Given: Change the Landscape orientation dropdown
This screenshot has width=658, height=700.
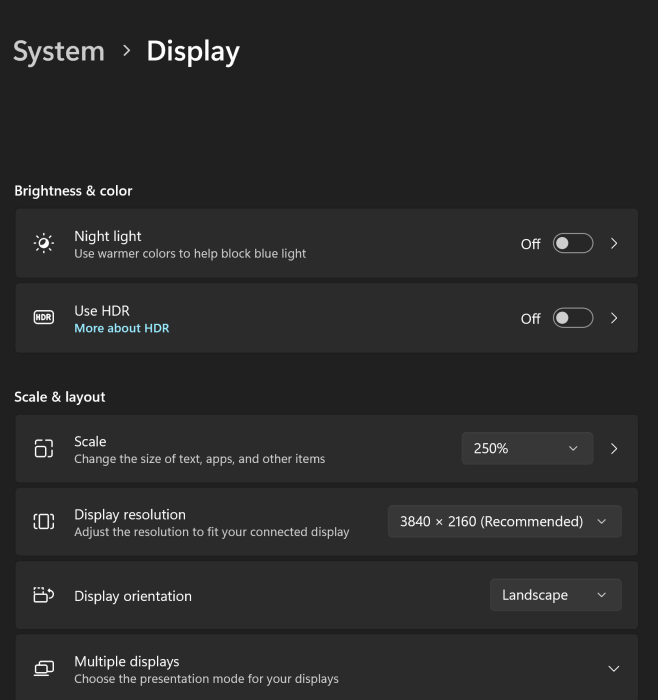Looking at the screenshot, I should tap(555, 595).
